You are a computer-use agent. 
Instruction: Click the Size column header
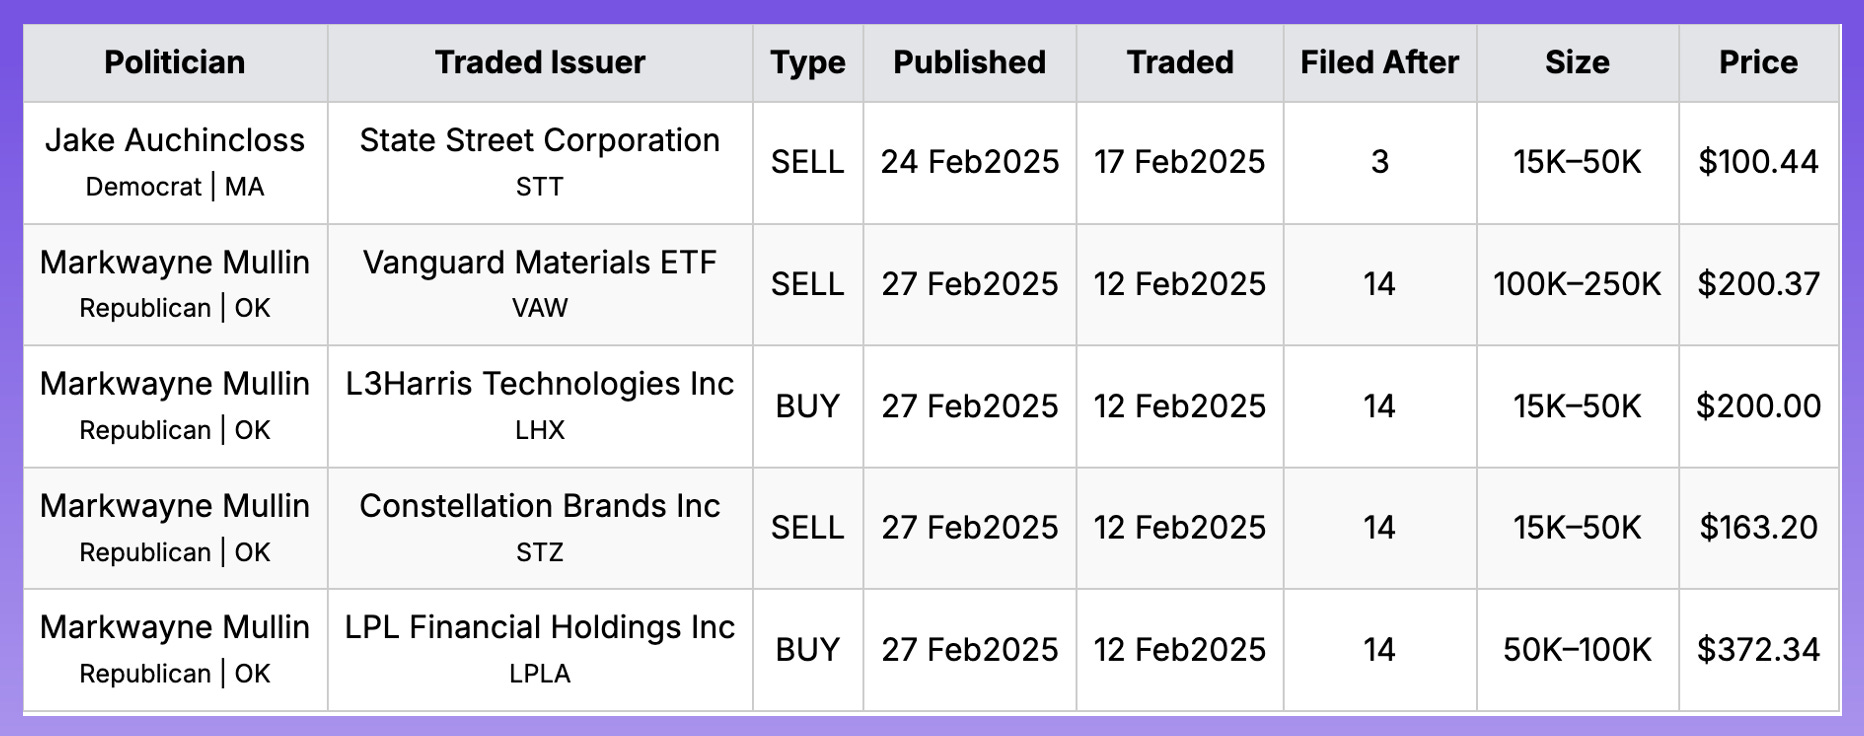tap(1576, 62)
